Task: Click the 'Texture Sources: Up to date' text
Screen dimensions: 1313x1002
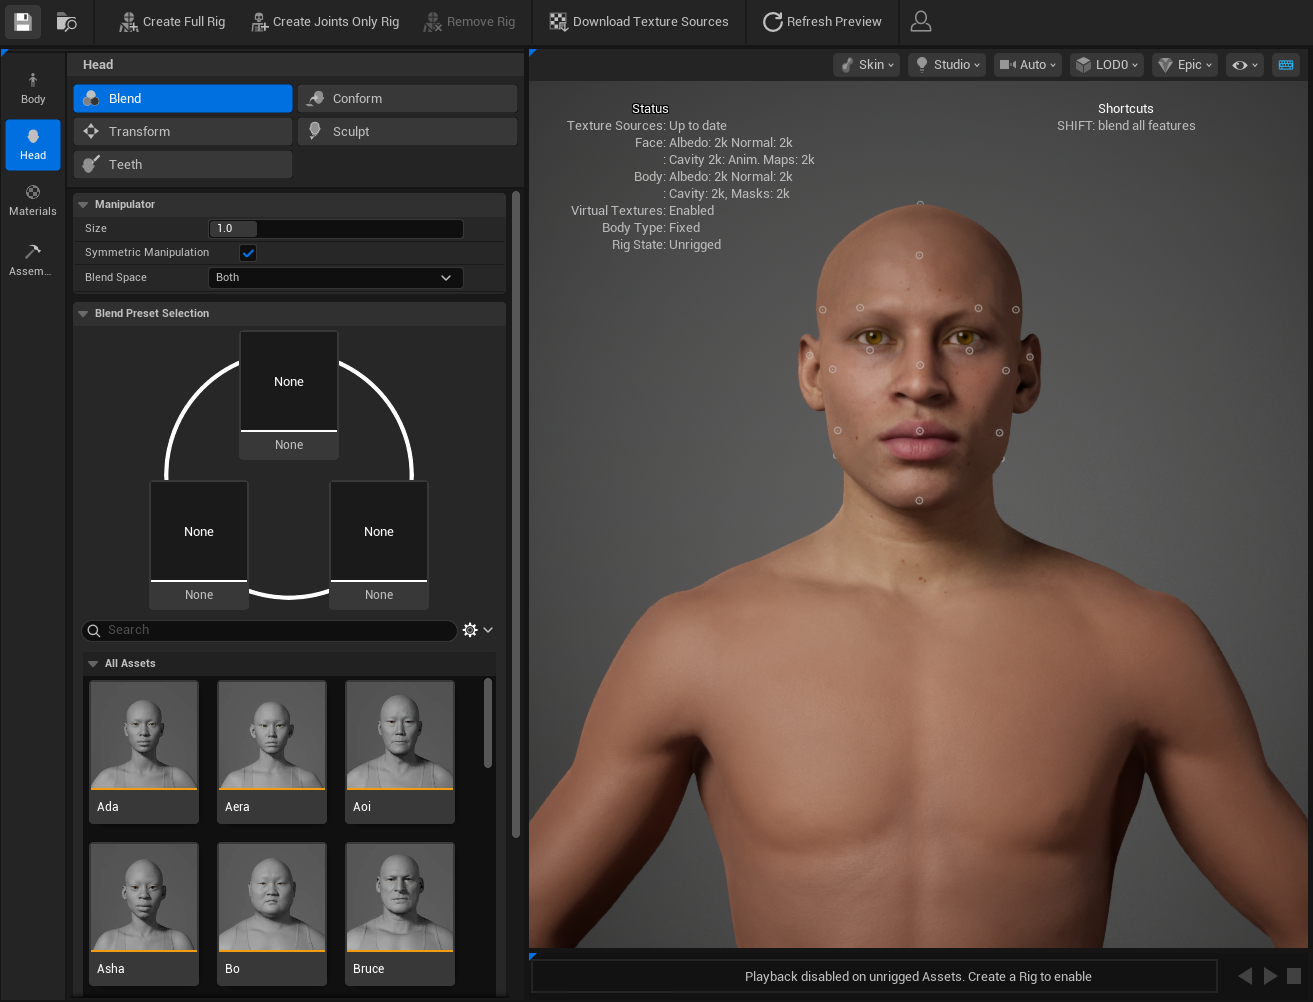Action: (x=646, y=125)
